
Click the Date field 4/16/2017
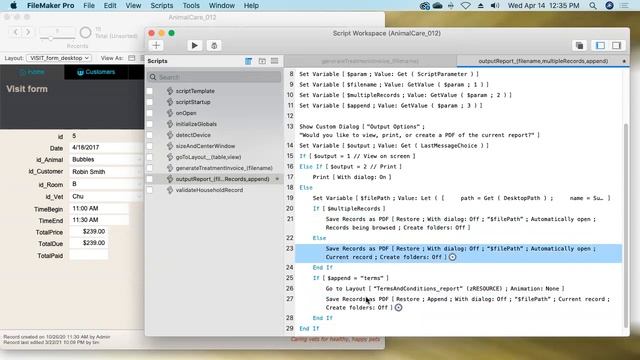[x=106, y=147]
